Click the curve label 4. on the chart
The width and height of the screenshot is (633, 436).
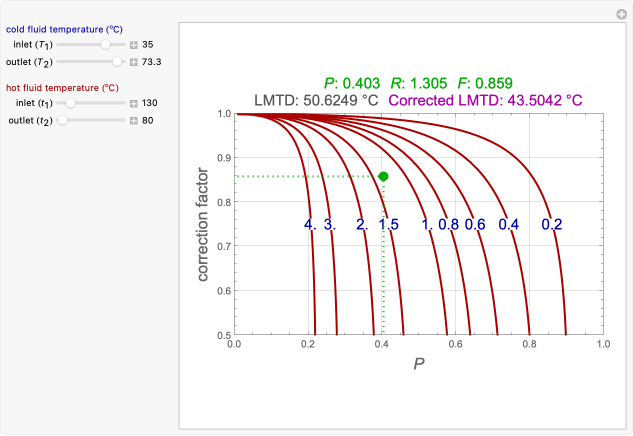click(311, 225)
